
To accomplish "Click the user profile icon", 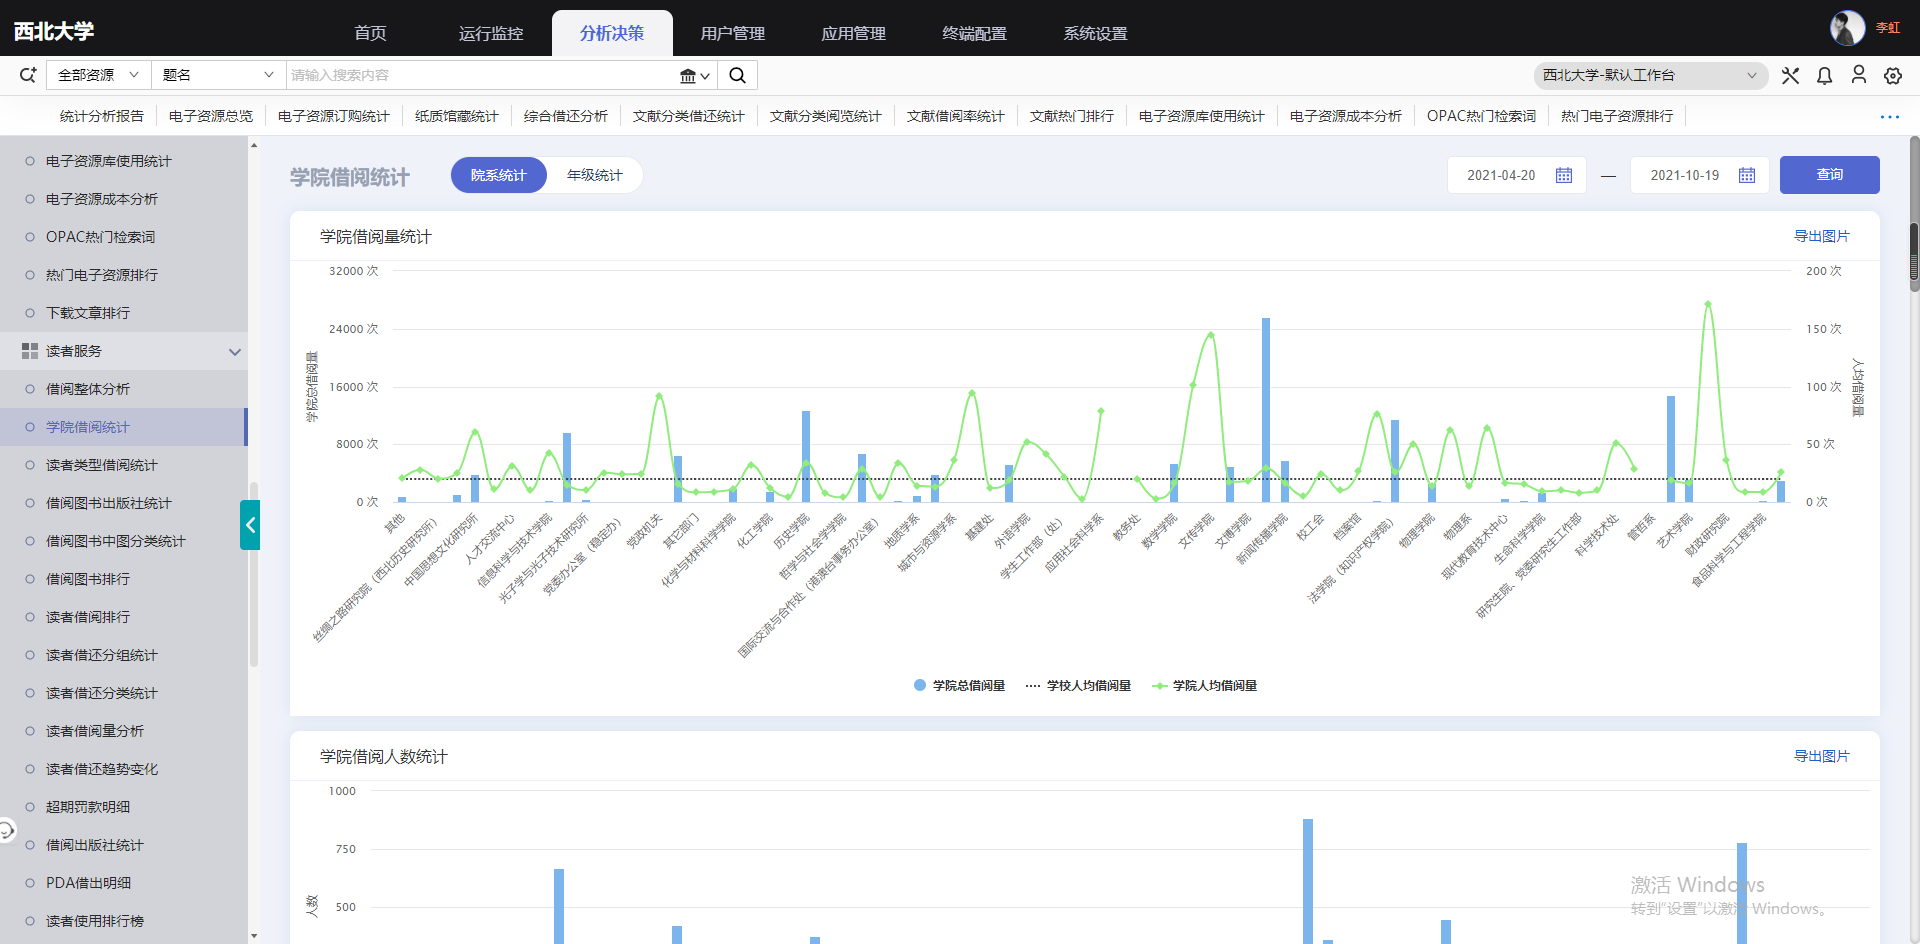I will (x=1858, y=75).
